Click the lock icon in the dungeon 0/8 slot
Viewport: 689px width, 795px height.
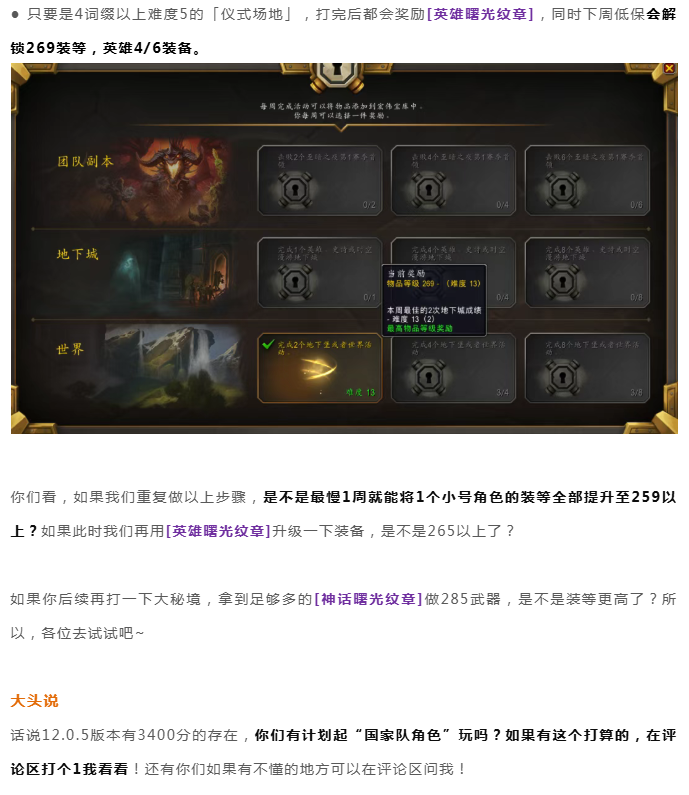point(562,281)
